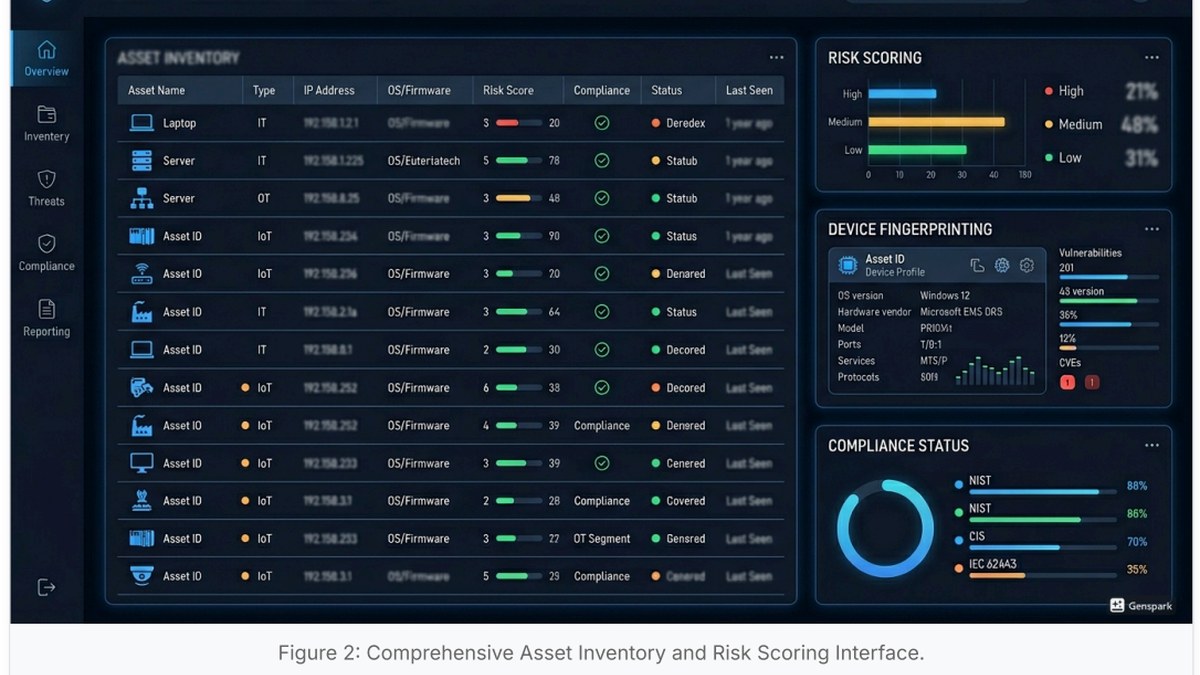Sort by the Compliance column header
Screen dimensions: 1200x675
point(602,90)
